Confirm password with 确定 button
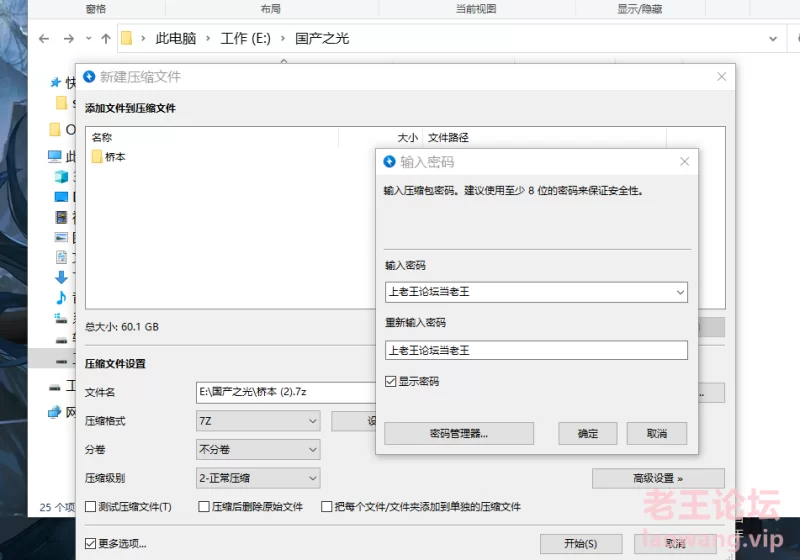Screen dimensions: 800x560 click(x=588, y=434)
